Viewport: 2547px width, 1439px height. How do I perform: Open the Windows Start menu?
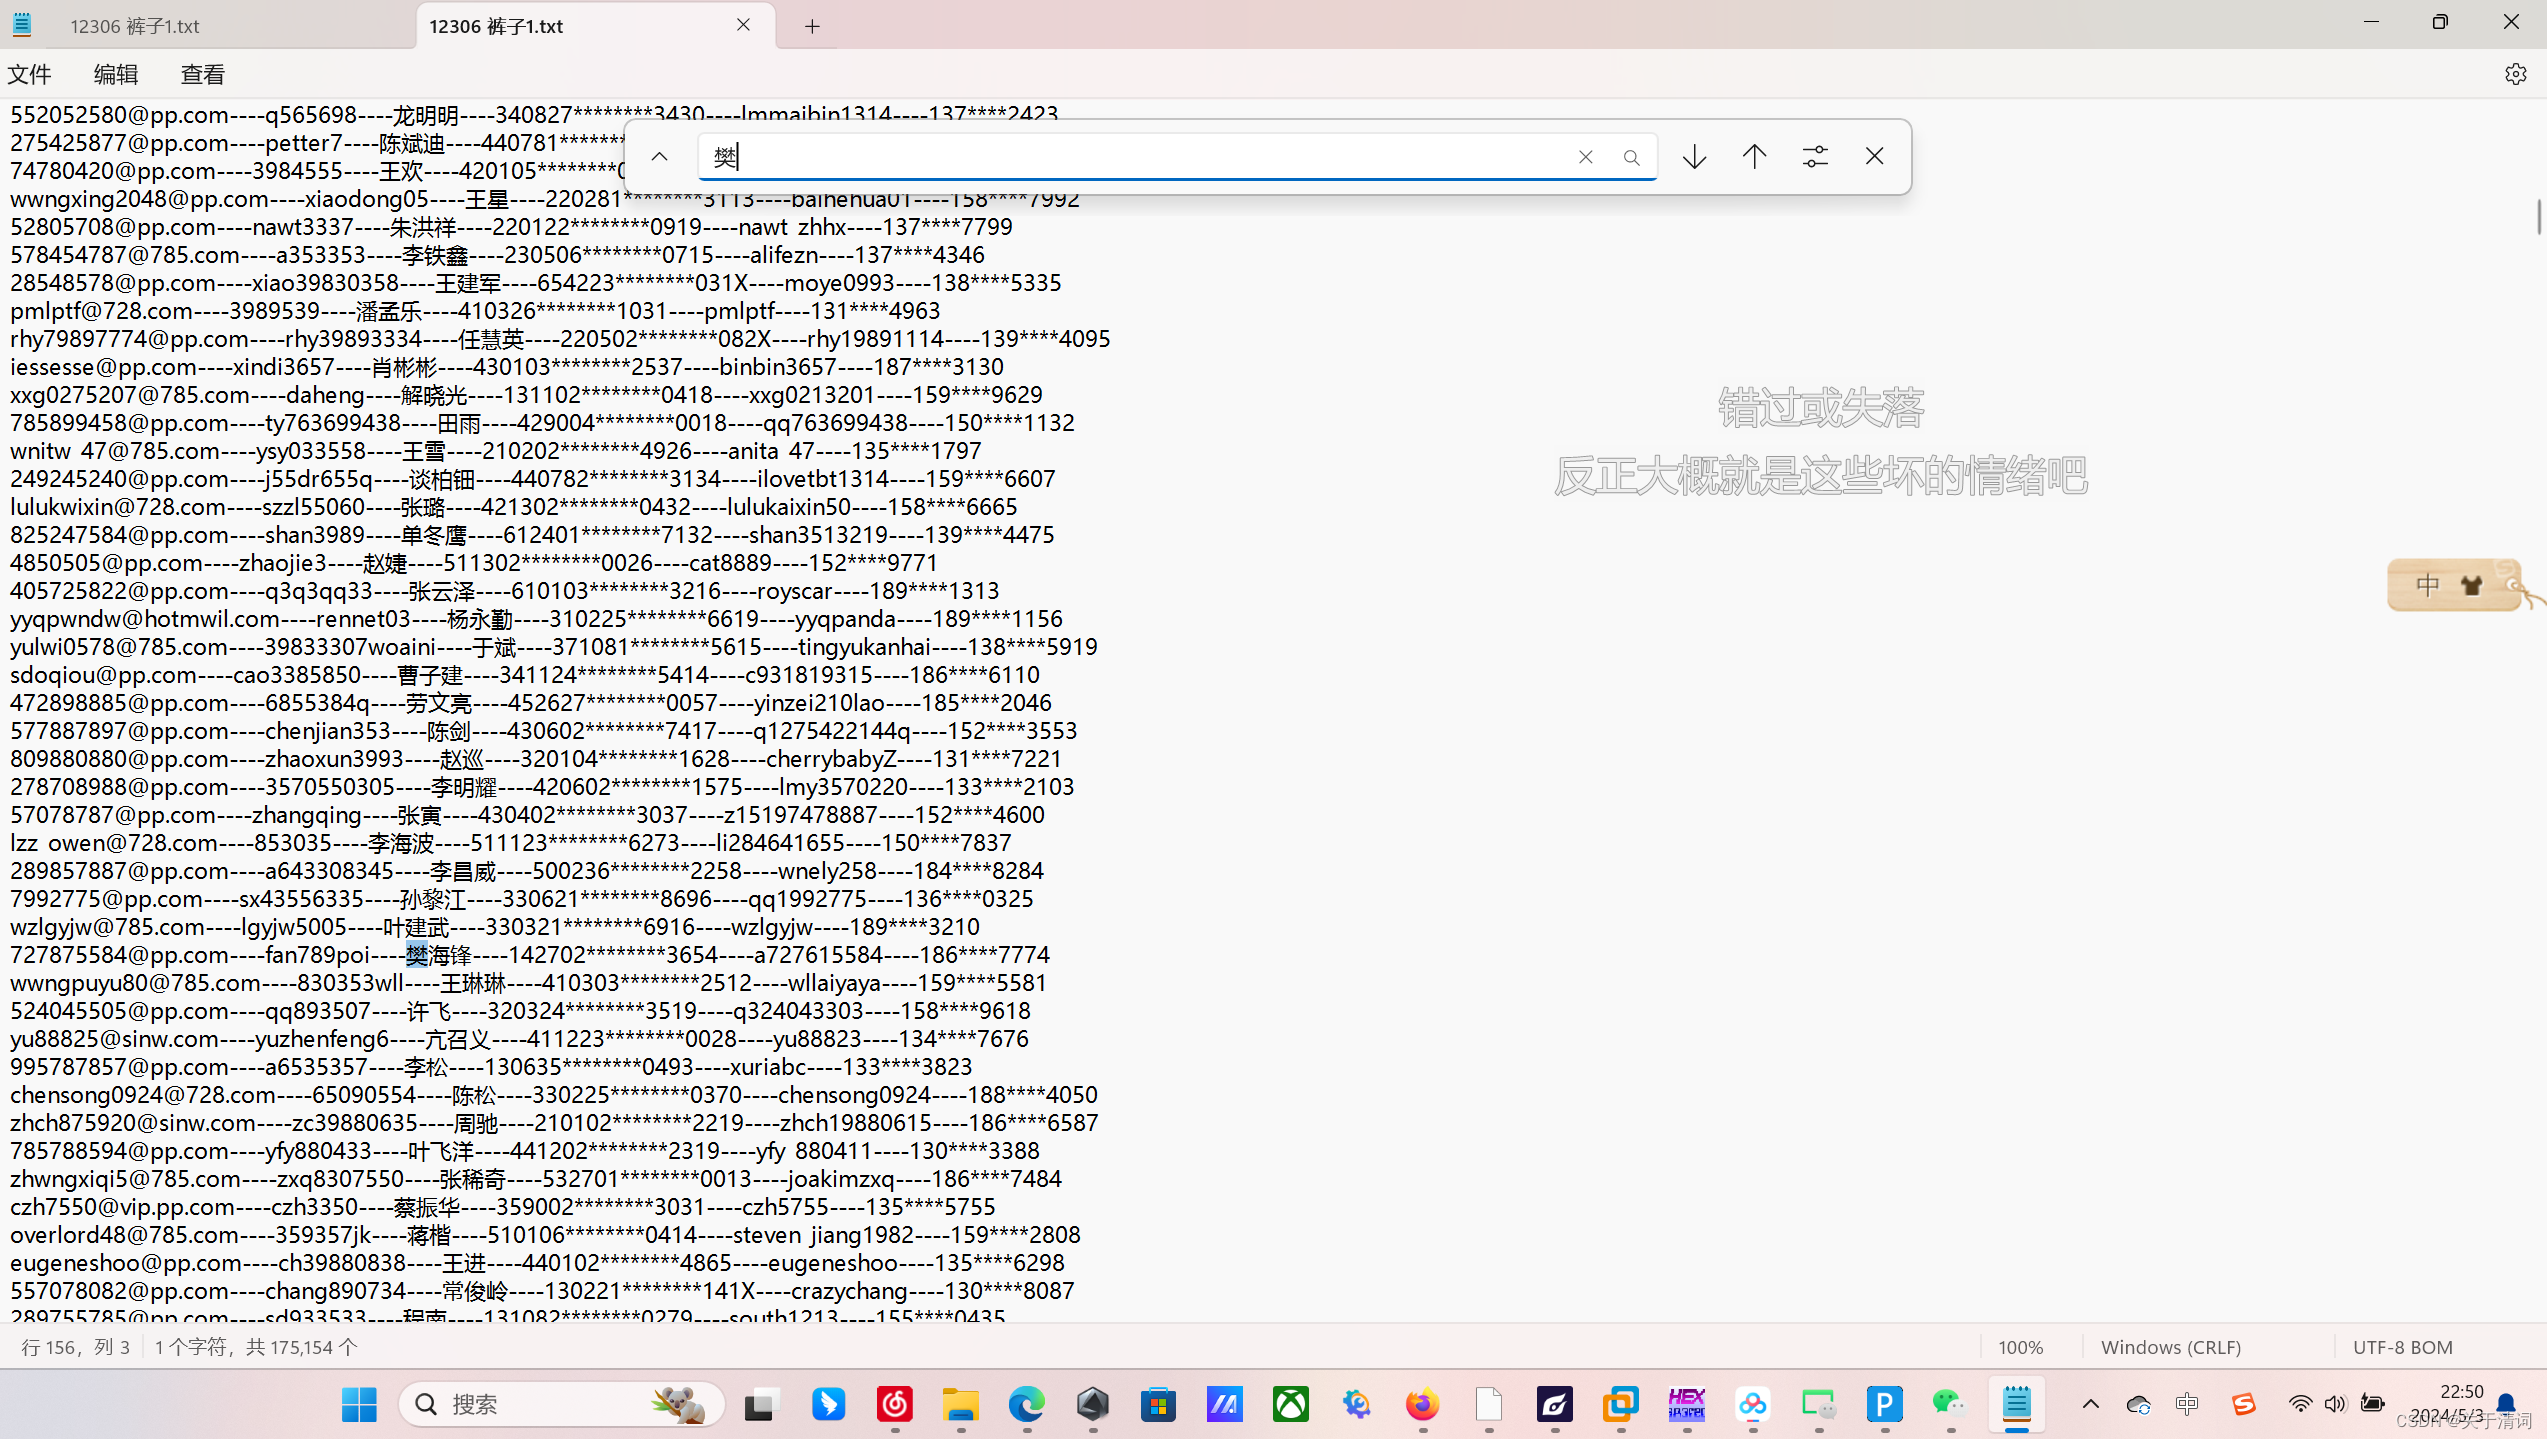click(x=359, y=1404)
